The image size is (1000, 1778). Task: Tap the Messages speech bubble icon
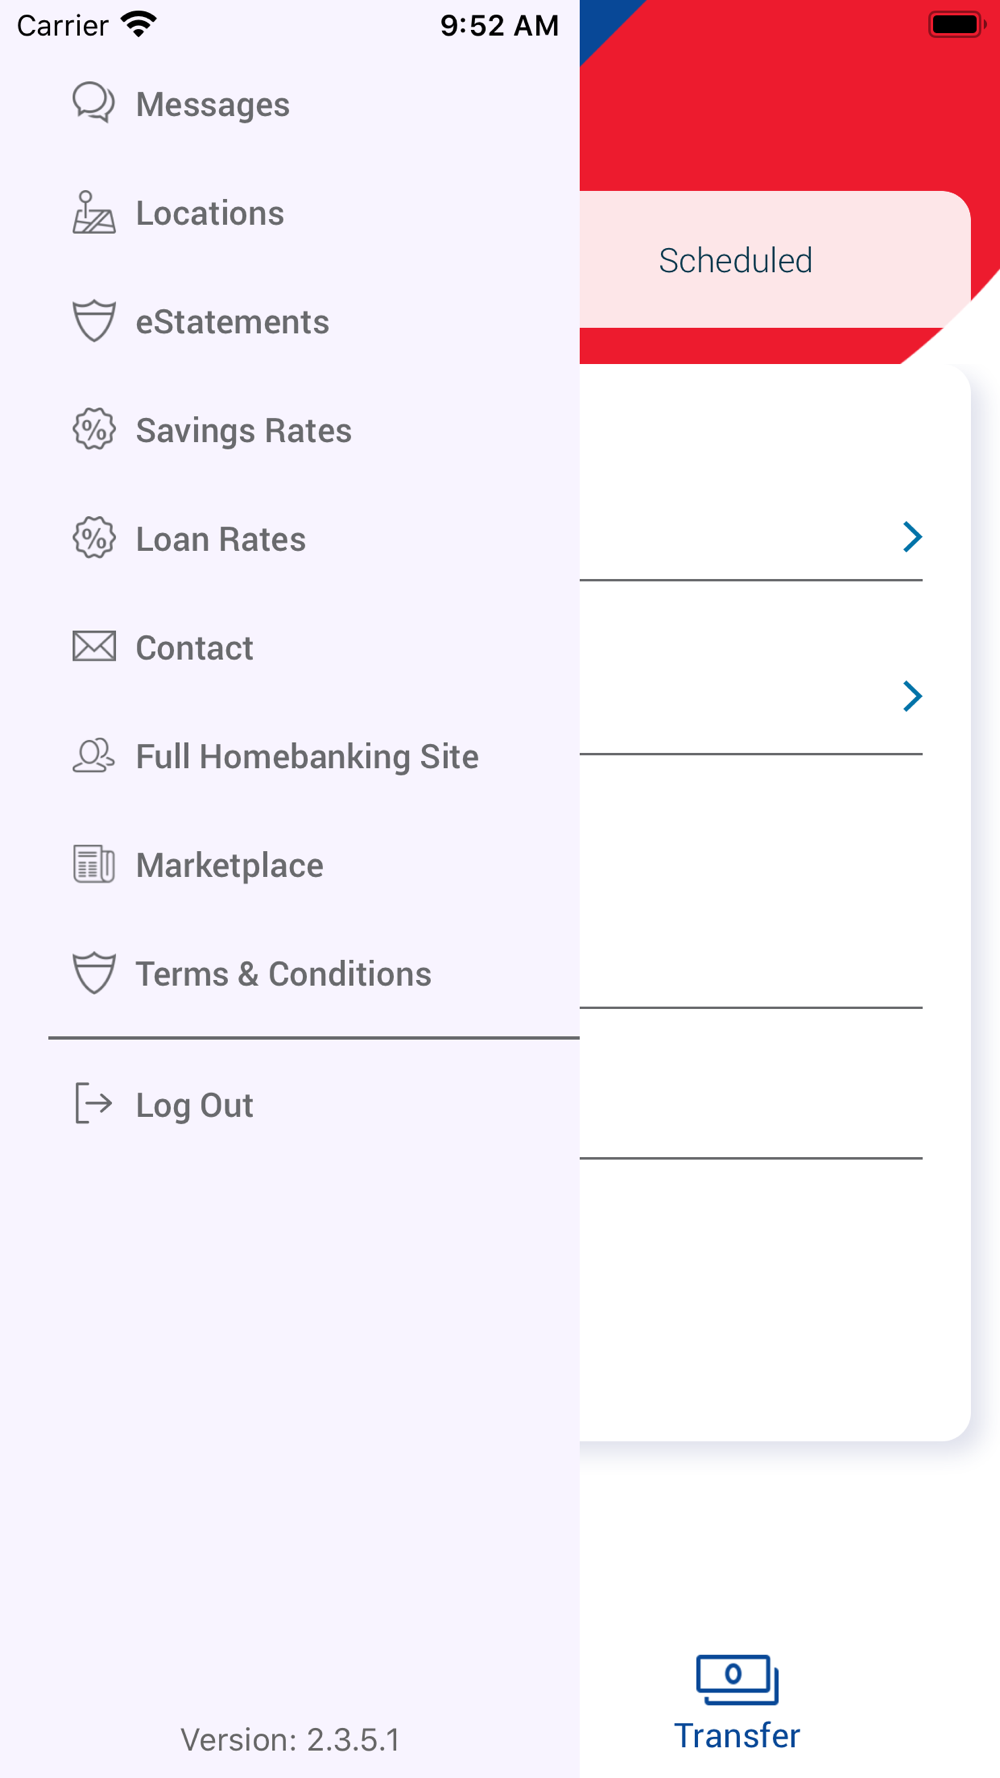pyautogui.click(x=94, y=103)
